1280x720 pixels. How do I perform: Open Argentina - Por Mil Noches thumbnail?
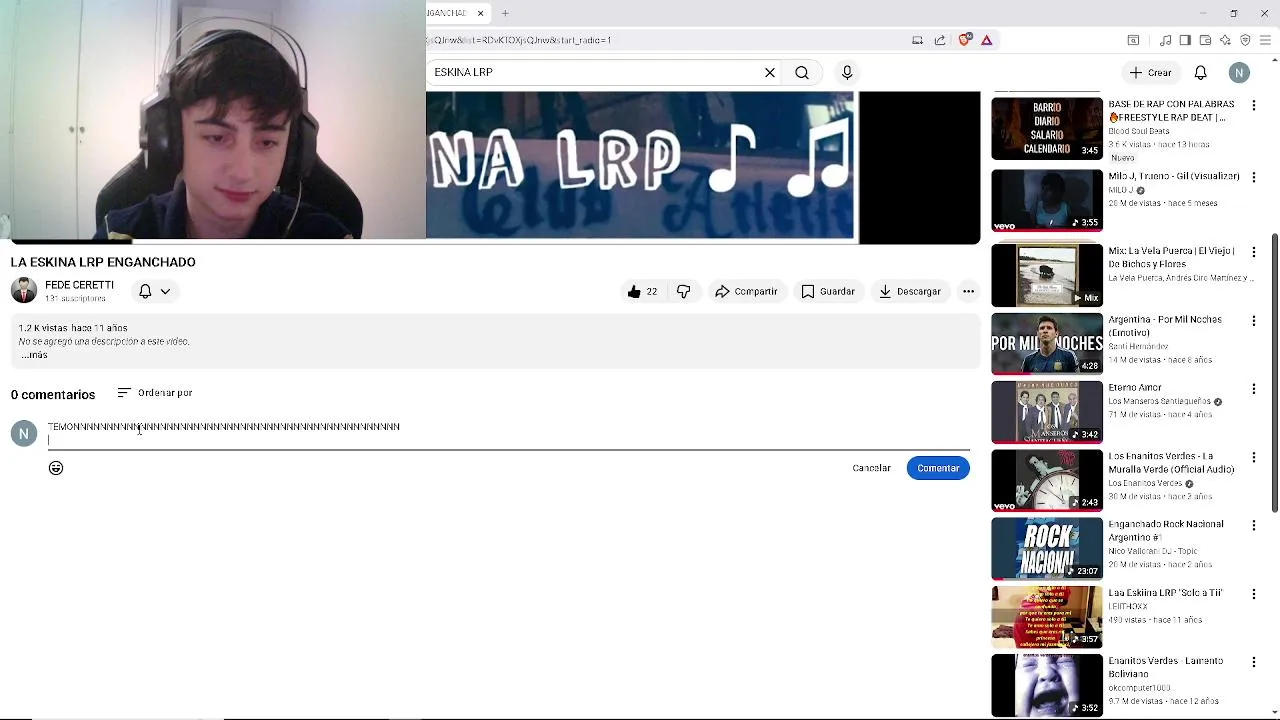pyautogui.click(x=1047, y=343)
